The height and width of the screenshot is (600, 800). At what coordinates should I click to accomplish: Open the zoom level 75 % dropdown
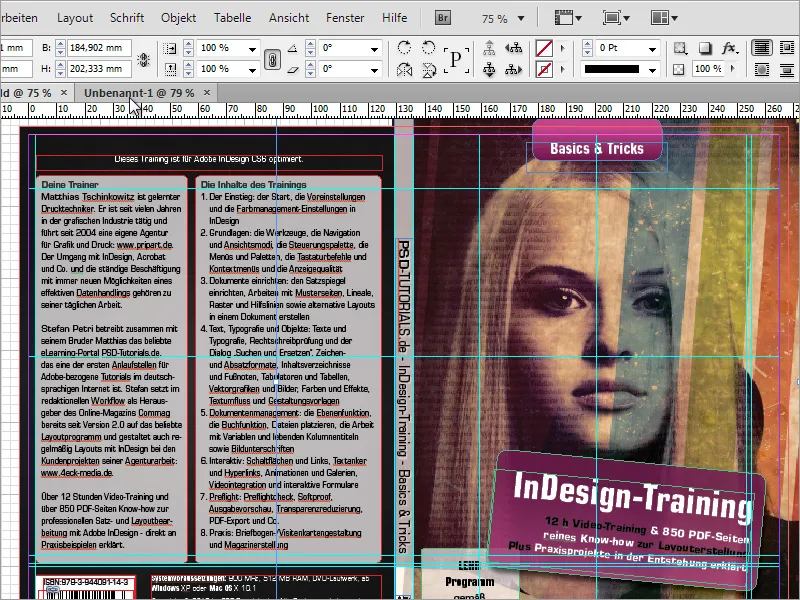click(521, 18)
